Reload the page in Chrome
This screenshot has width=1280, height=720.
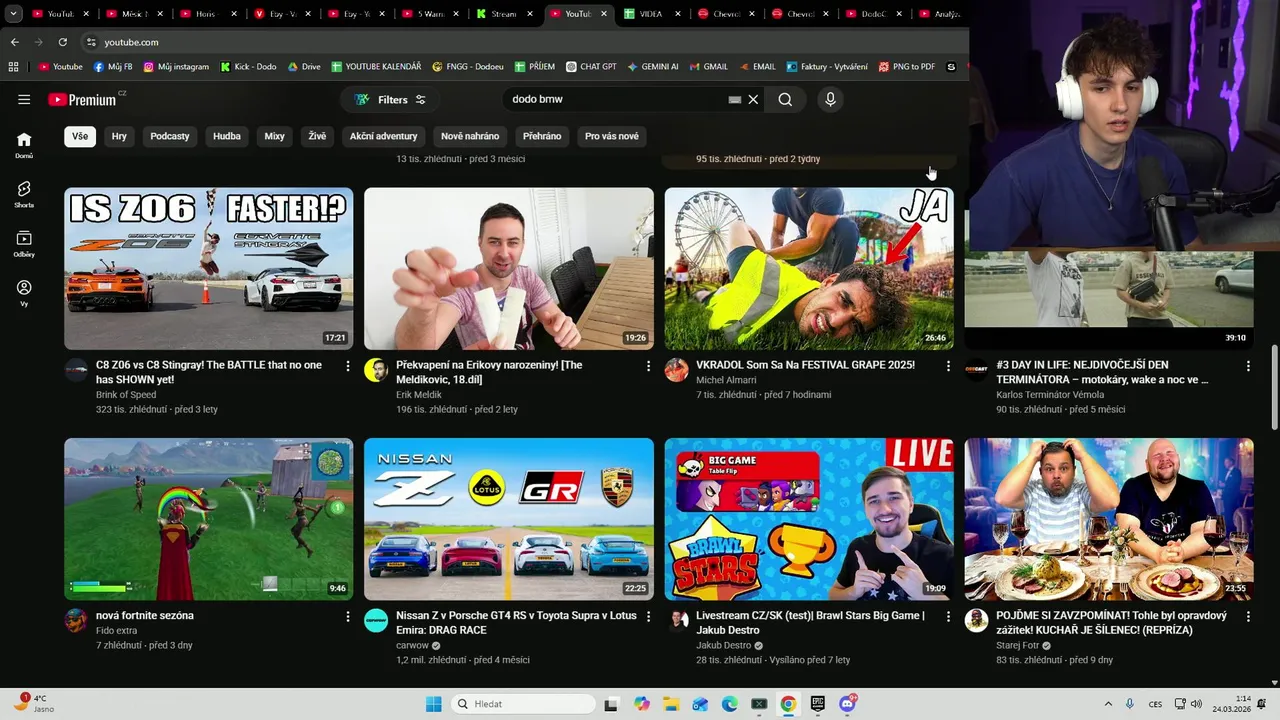(x=62, y=42)
